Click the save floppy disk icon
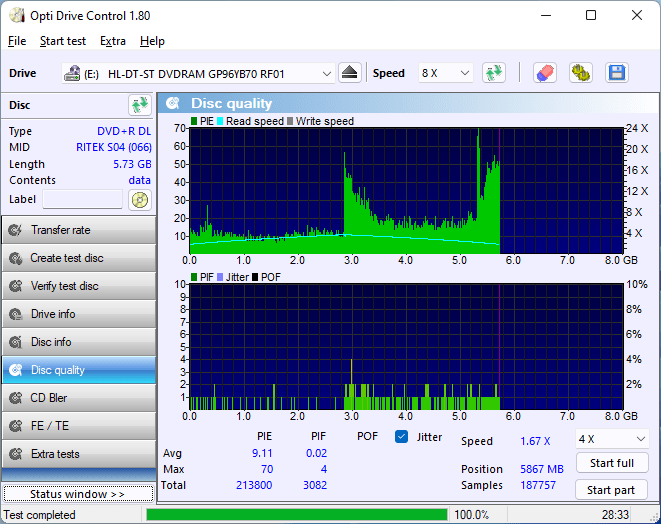 pos(617,73)
